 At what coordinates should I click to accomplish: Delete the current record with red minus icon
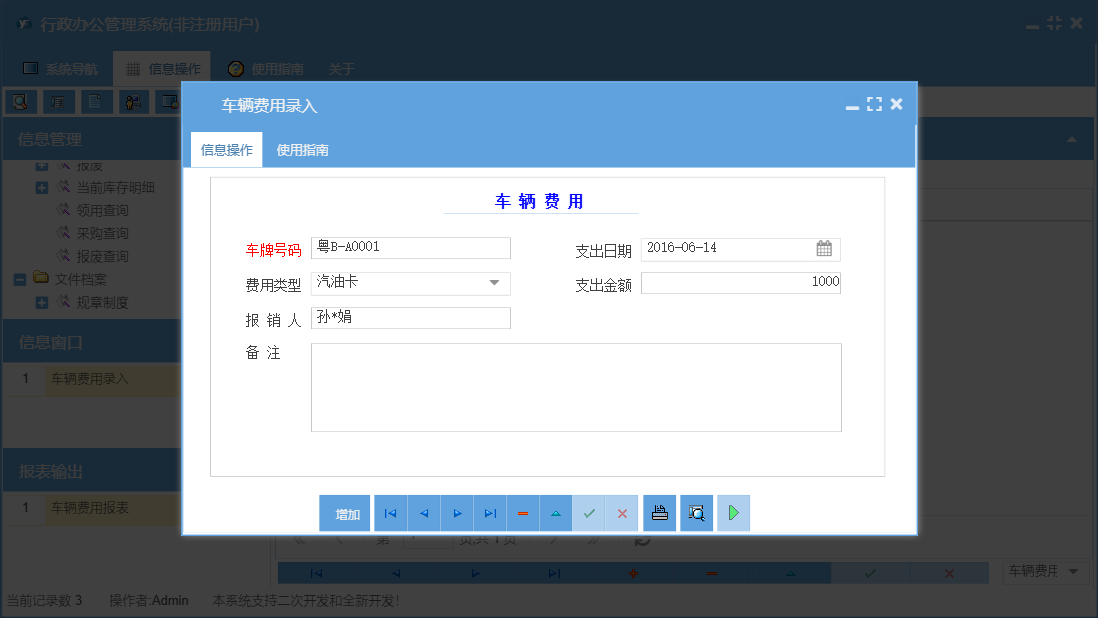[x=523, y=512]
